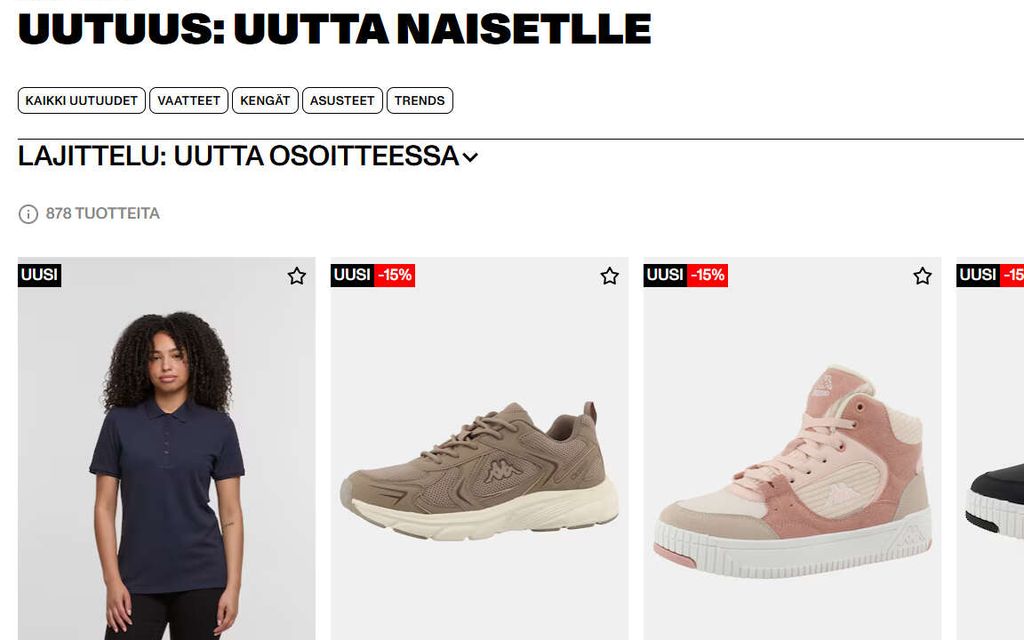Click the 878 tuotteita product count text
Screen dimensions: 1024x640
103,214
